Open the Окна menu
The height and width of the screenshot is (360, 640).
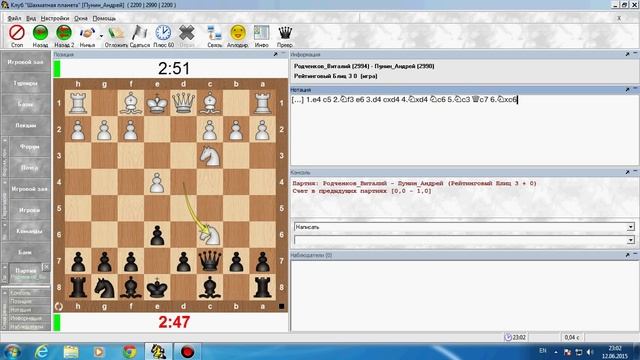(x=81, y=18)
